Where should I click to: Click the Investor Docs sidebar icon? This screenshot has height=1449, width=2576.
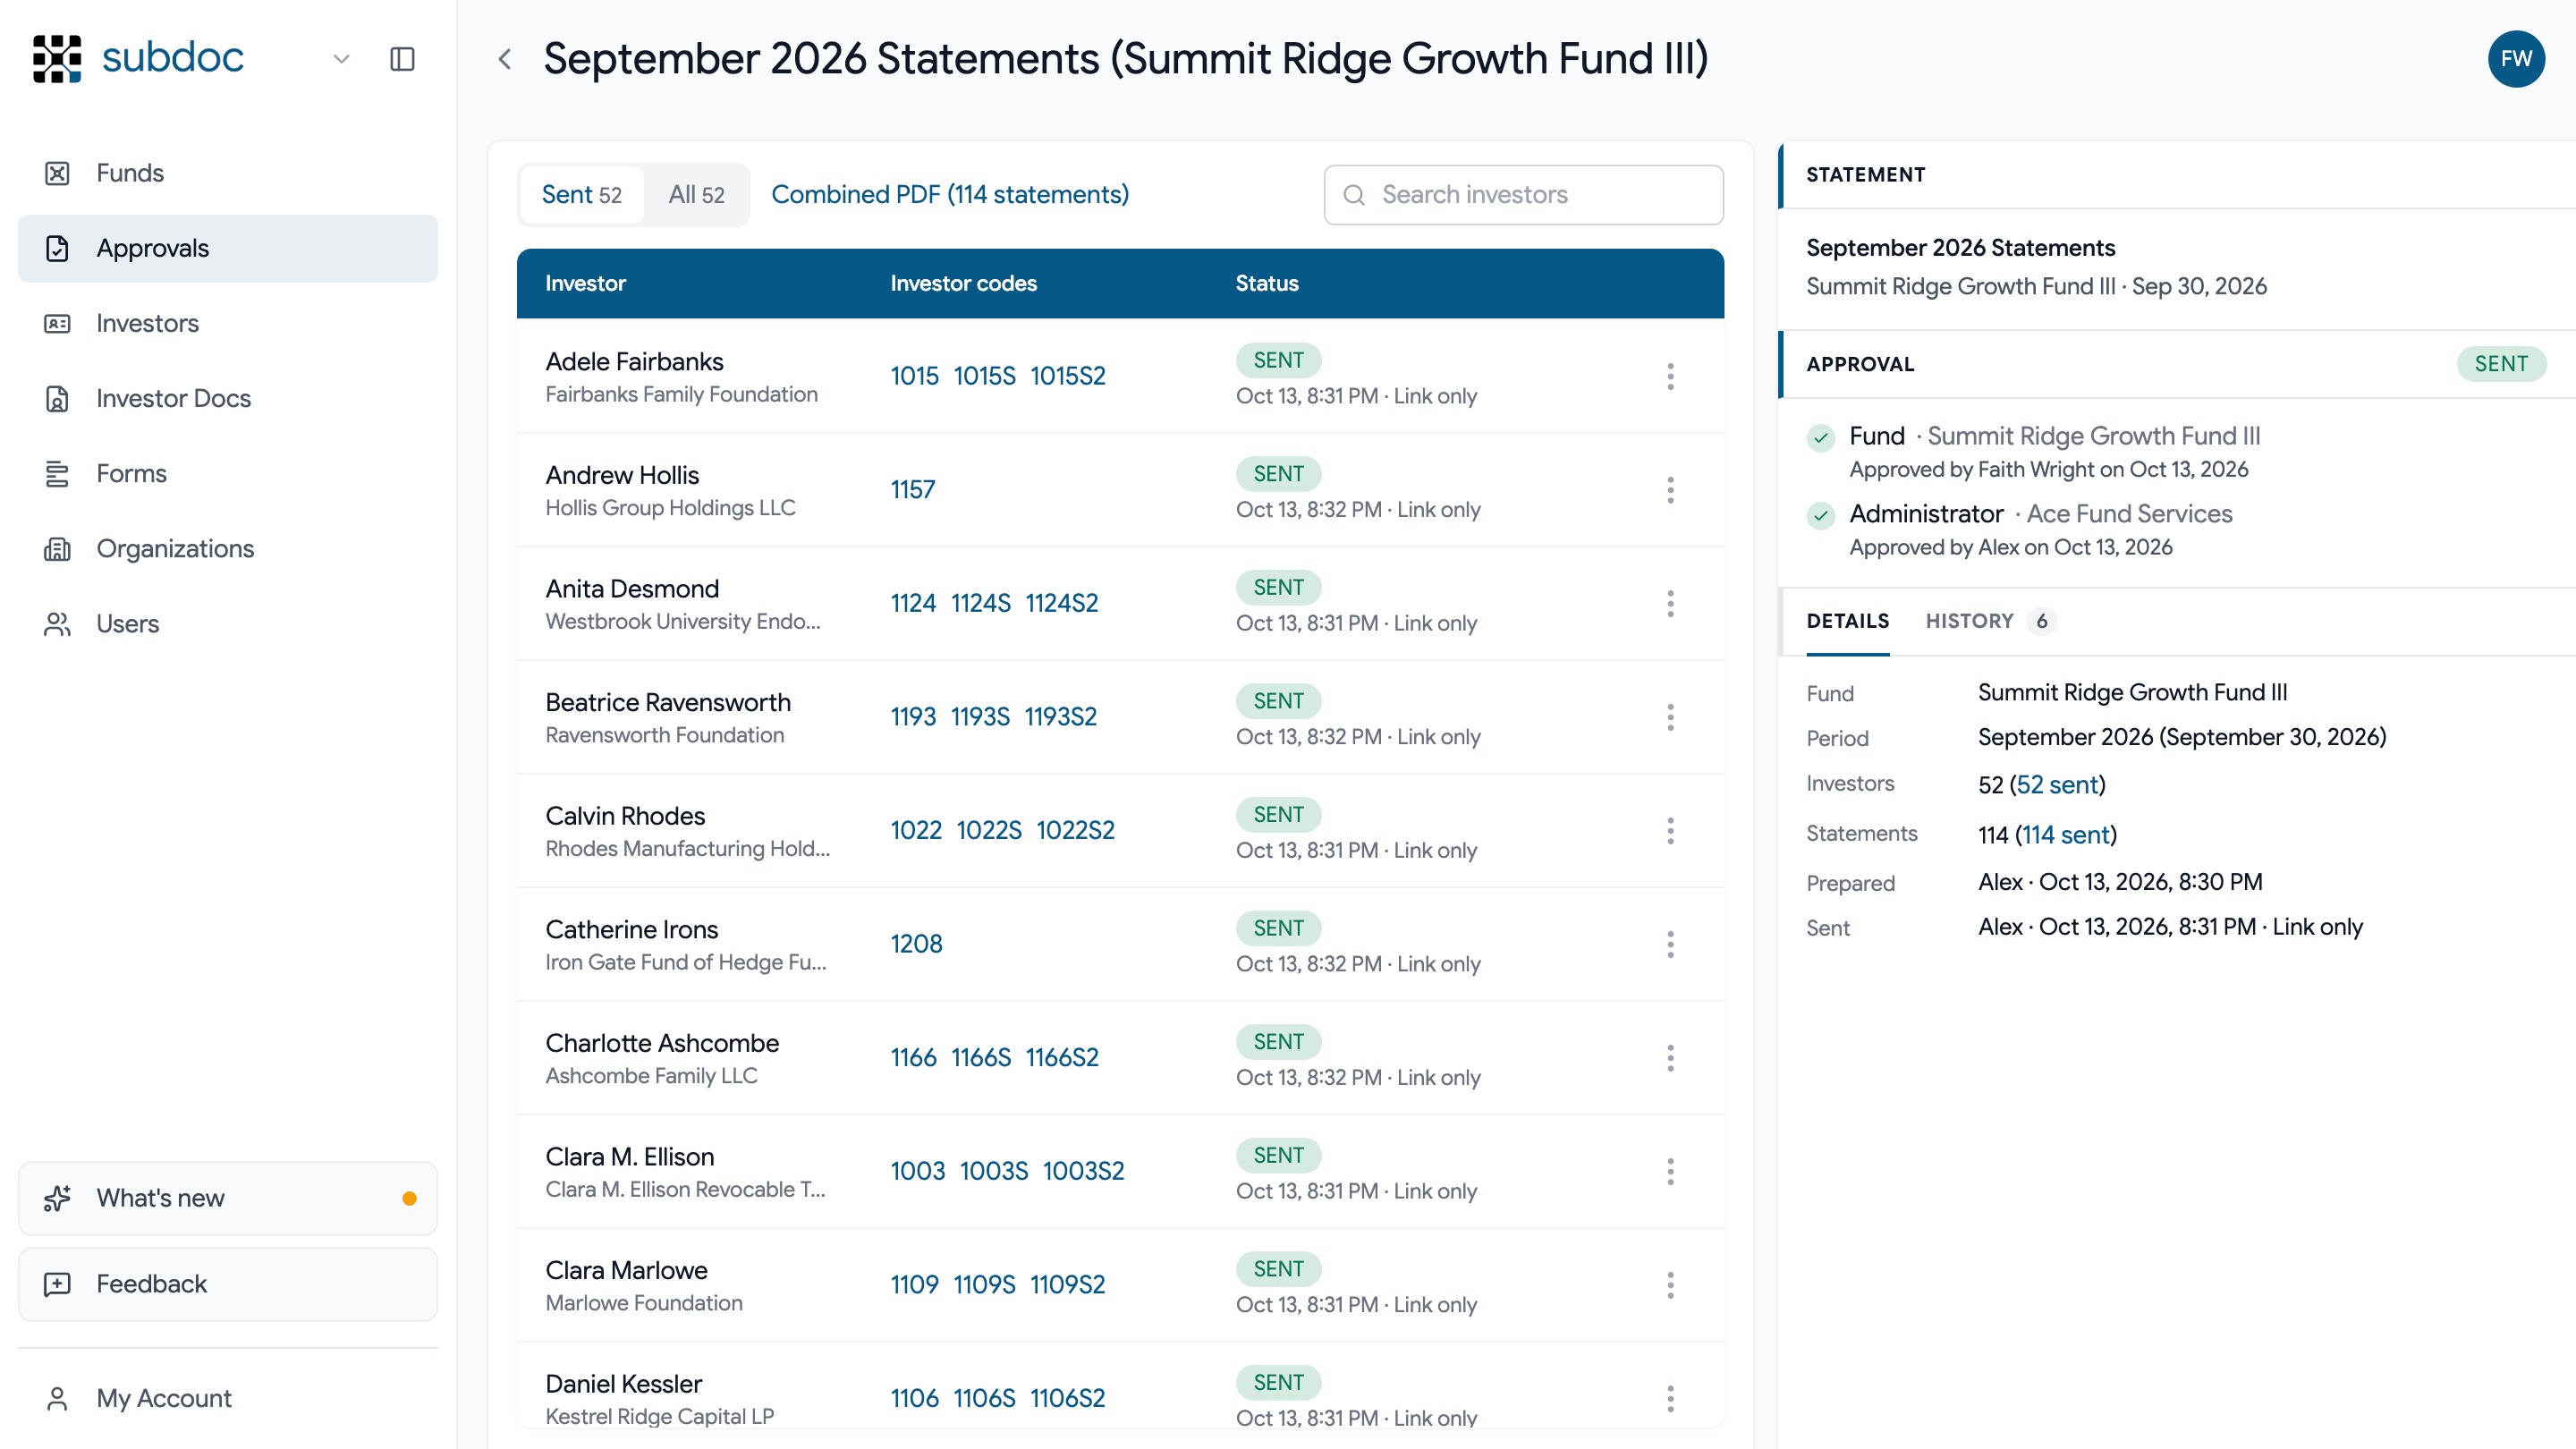coord(57,398)
